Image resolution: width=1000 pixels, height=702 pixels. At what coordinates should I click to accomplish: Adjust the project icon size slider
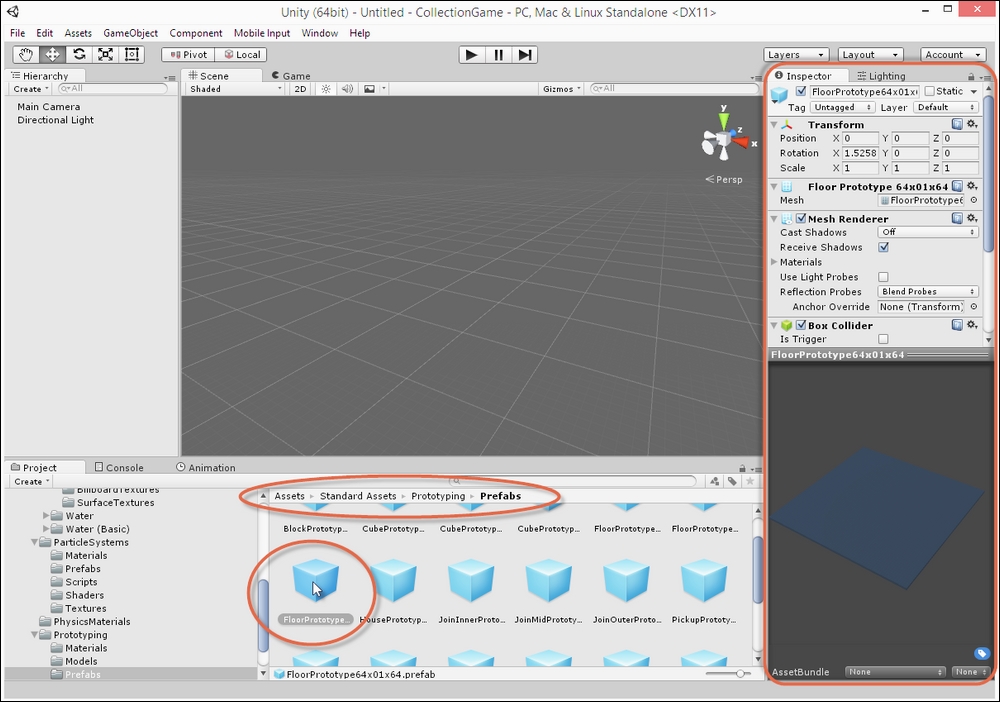coord(740,674)
